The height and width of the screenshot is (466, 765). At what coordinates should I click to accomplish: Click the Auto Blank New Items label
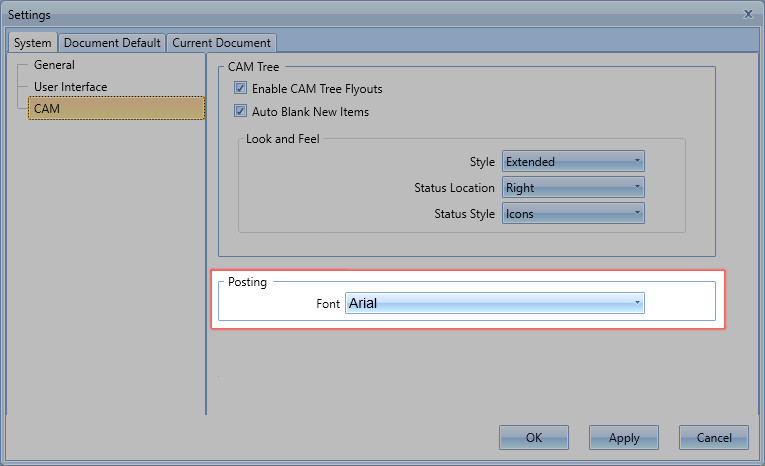pyautogui.click(x=310, y=112)
